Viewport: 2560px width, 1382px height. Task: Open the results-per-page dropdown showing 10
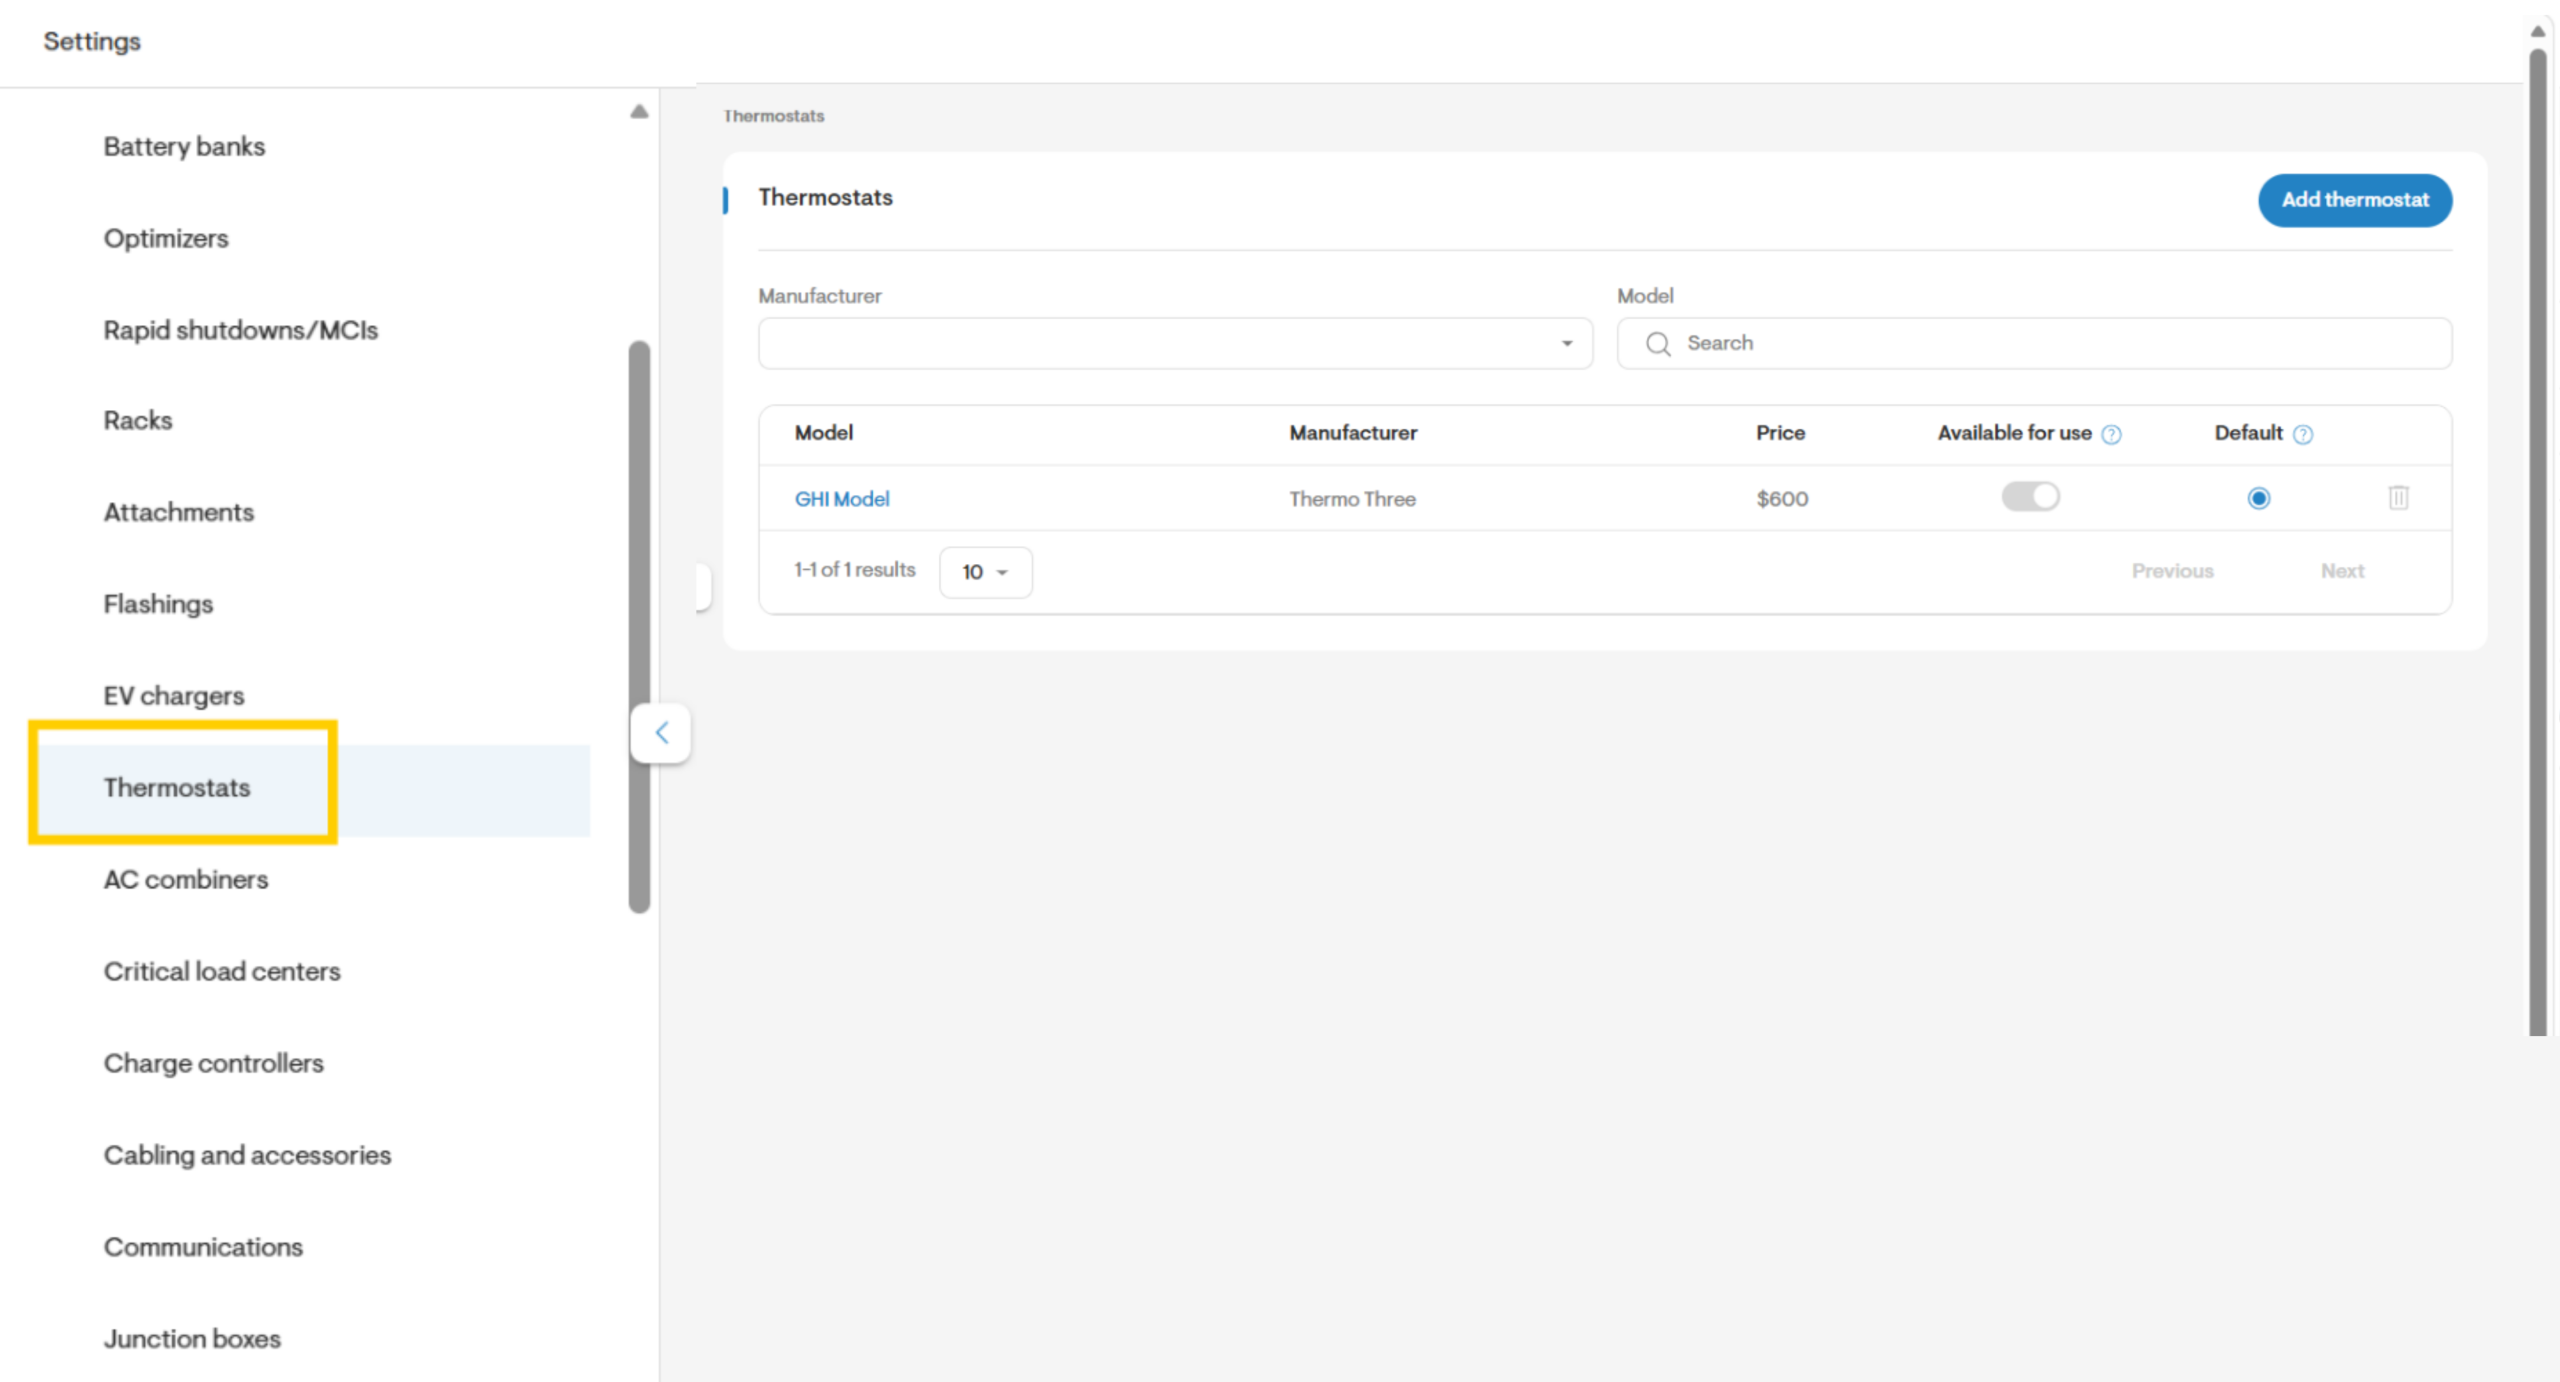click(985, 572)
